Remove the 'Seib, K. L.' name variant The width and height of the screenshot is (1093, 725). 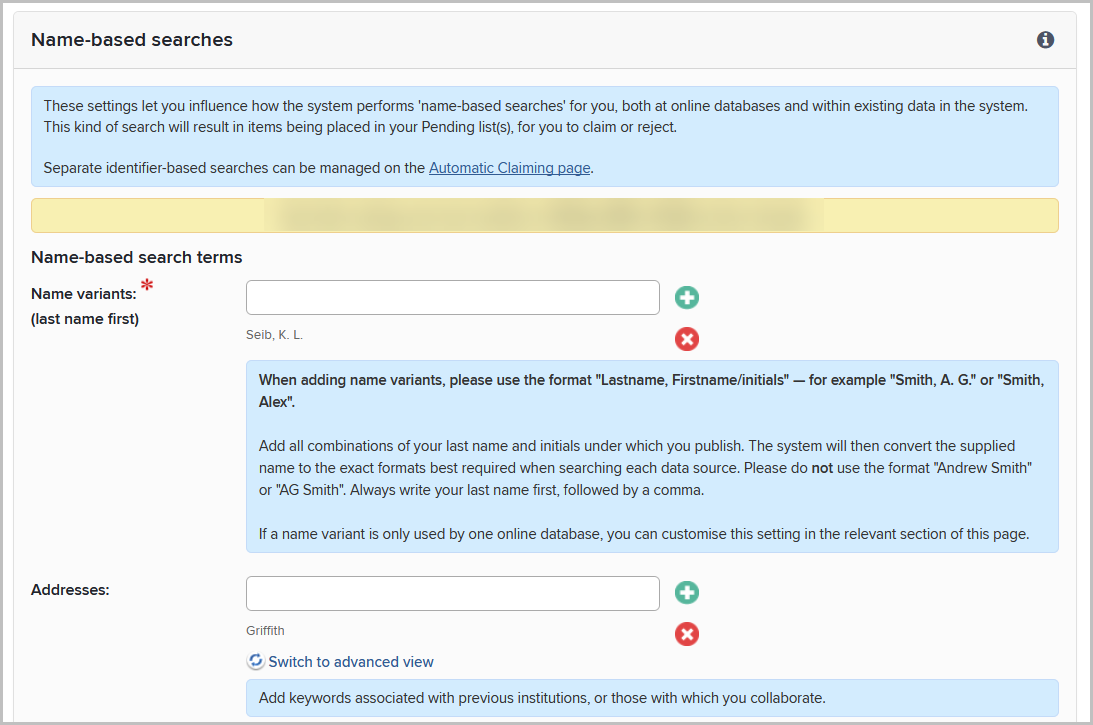coord(686,339)
